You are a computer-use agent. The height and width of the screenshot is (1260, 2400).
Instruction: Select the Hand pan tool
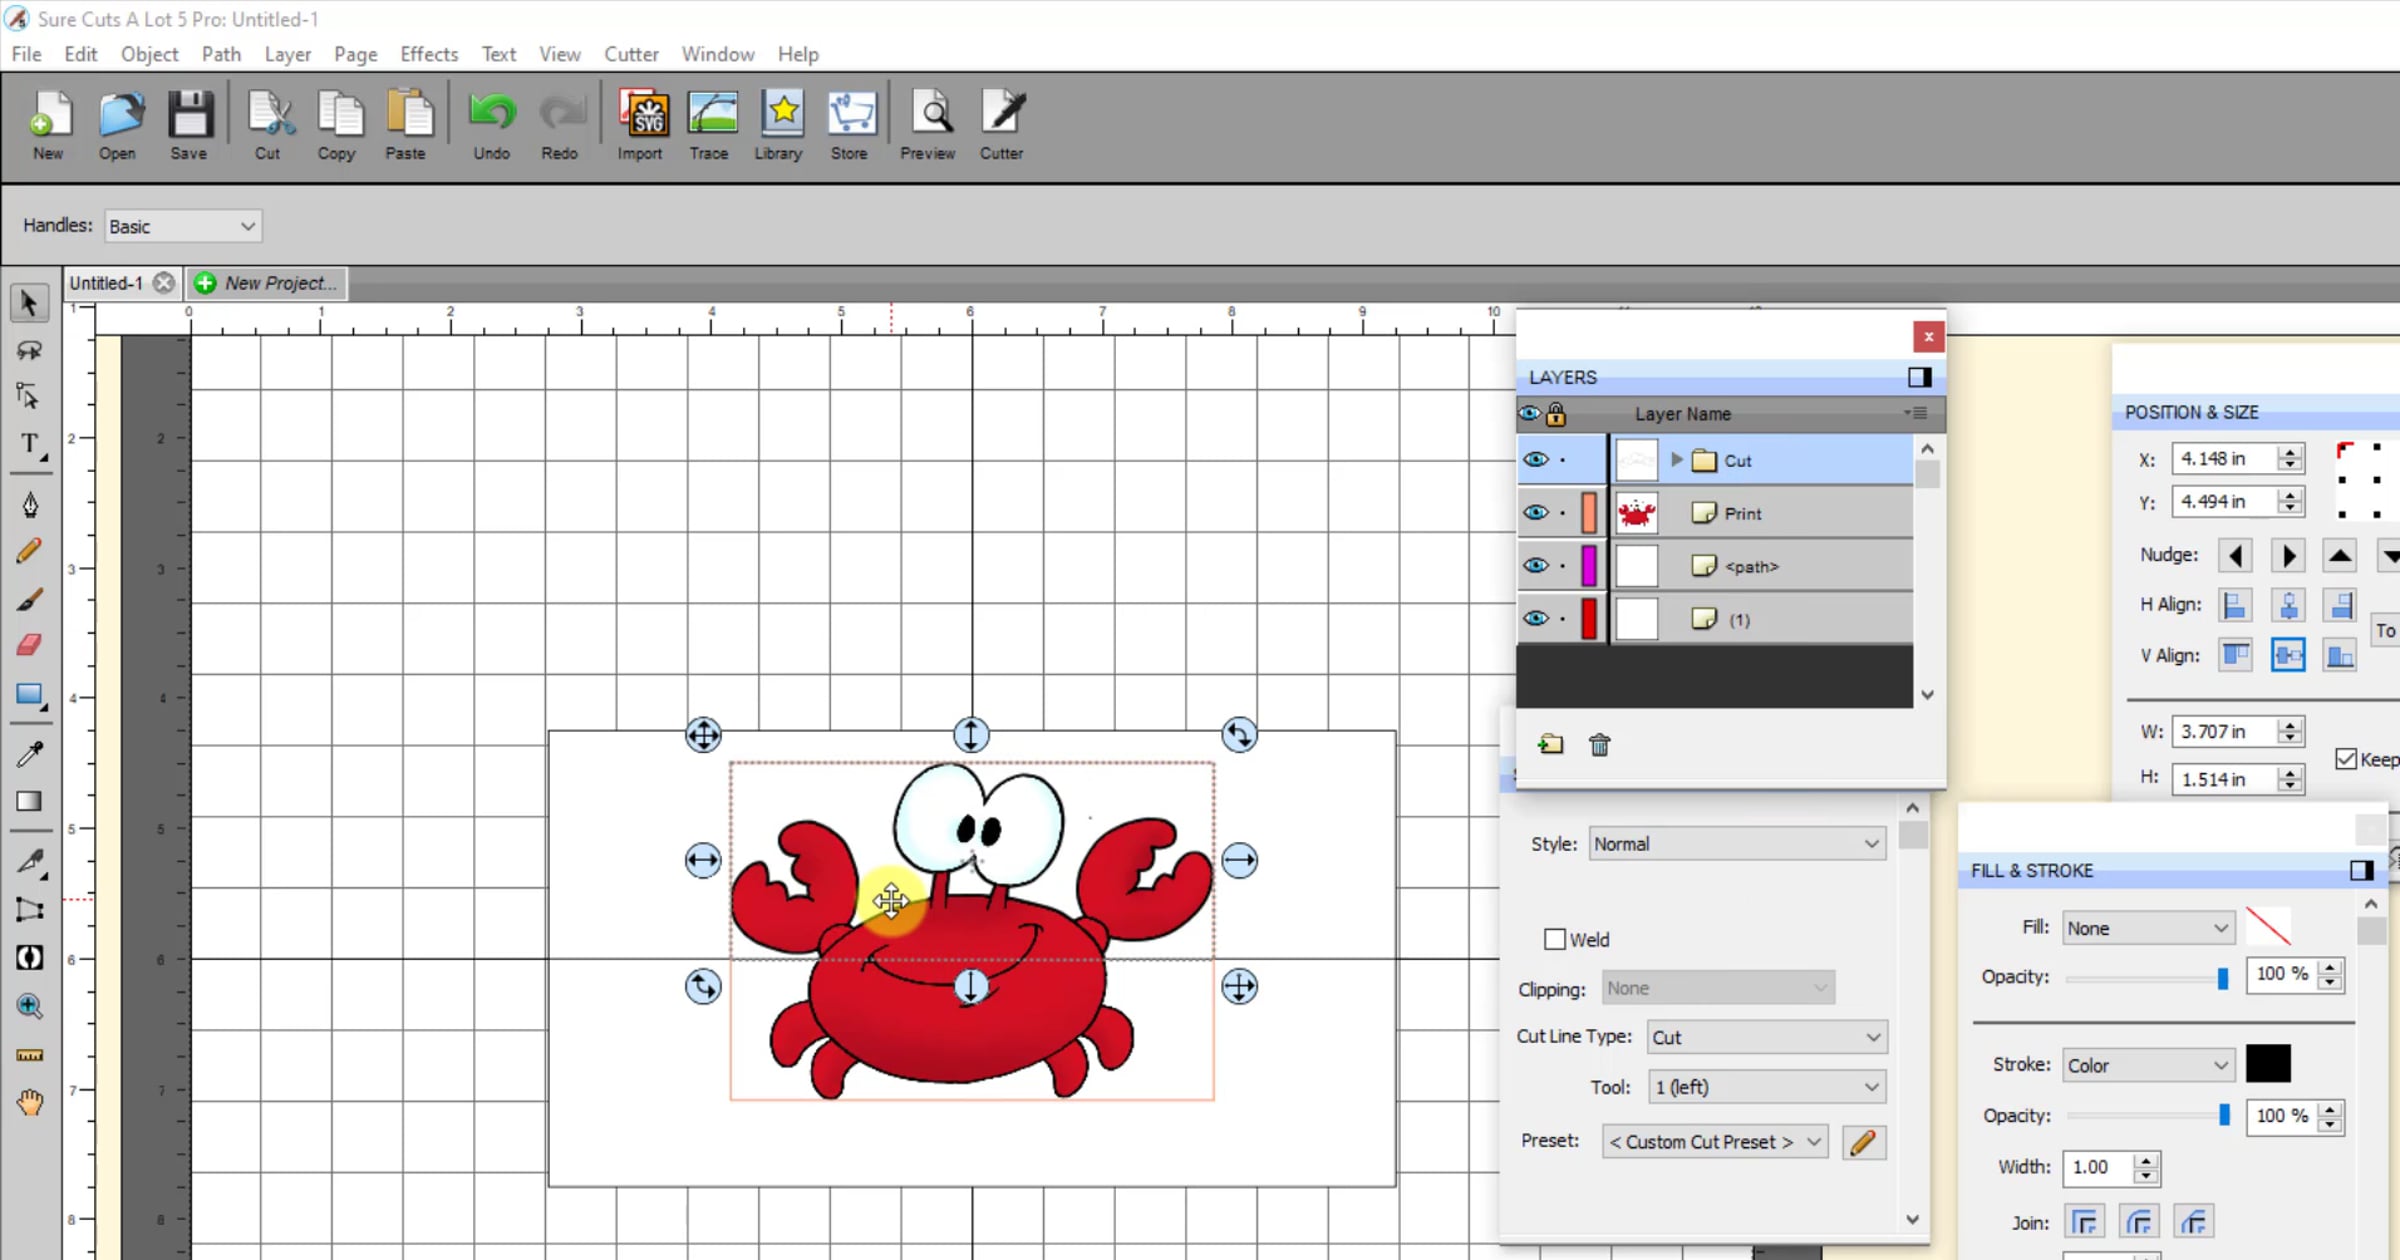point(30,1102)
